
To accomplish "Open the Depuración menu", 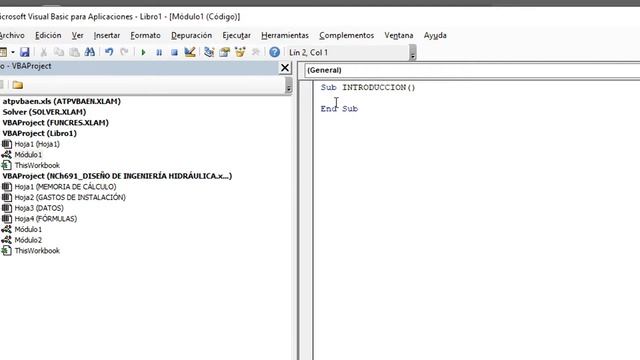I will pyautogui.click(x=191, y=36).
